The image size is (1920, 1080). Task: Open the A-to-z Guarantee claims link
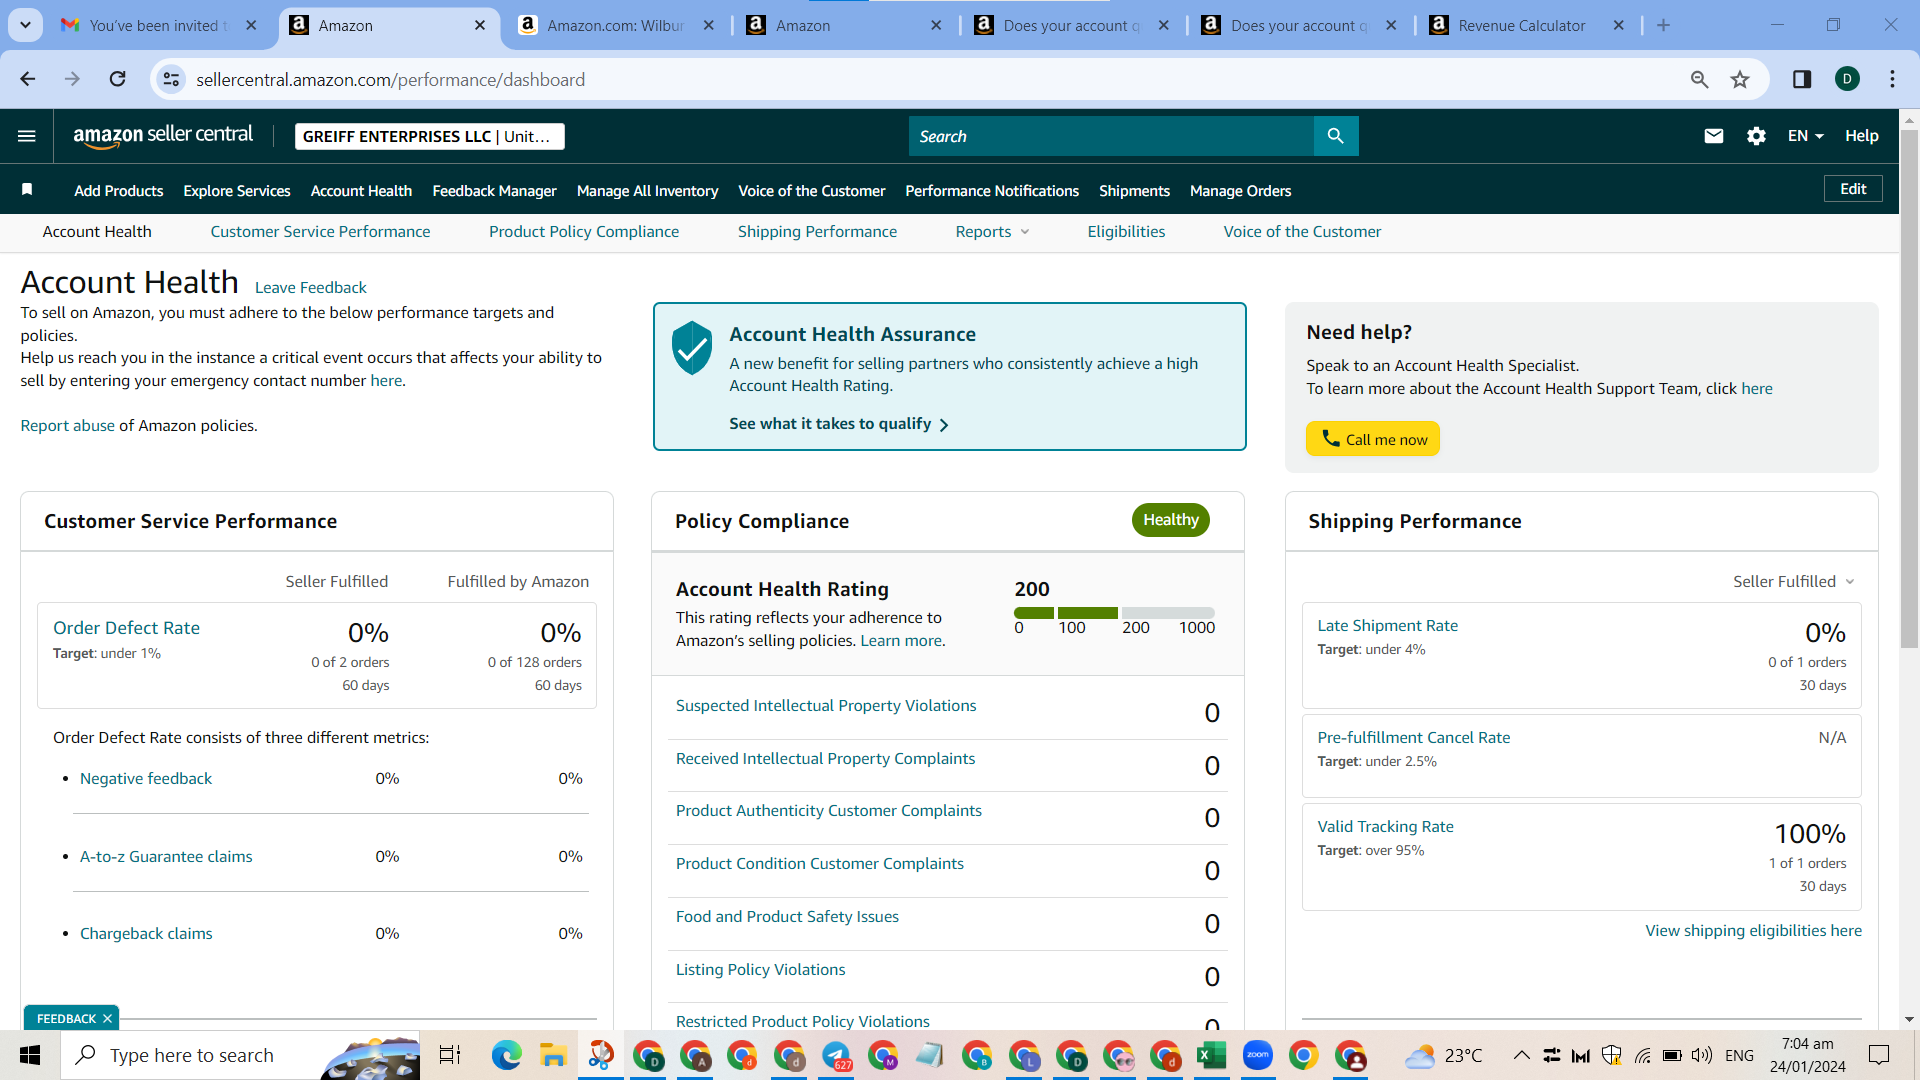tap(166, 857)
